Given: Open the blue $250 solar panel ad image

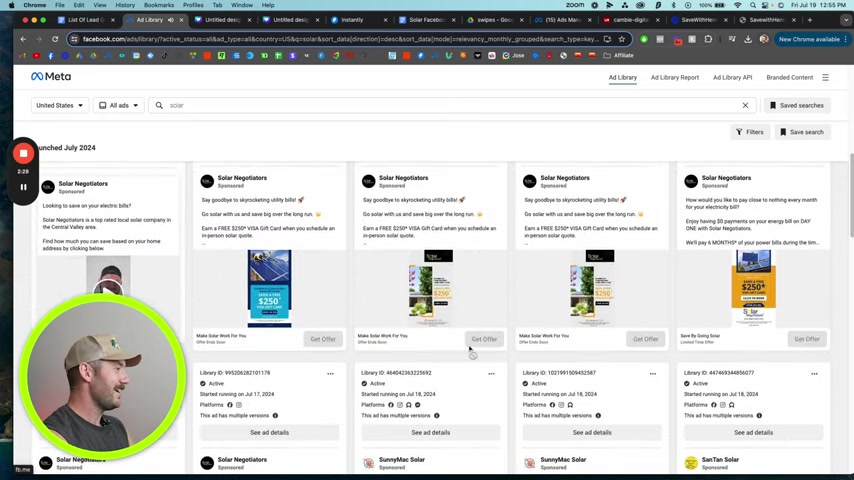Looking at the screenshot, I should point(270,289).
